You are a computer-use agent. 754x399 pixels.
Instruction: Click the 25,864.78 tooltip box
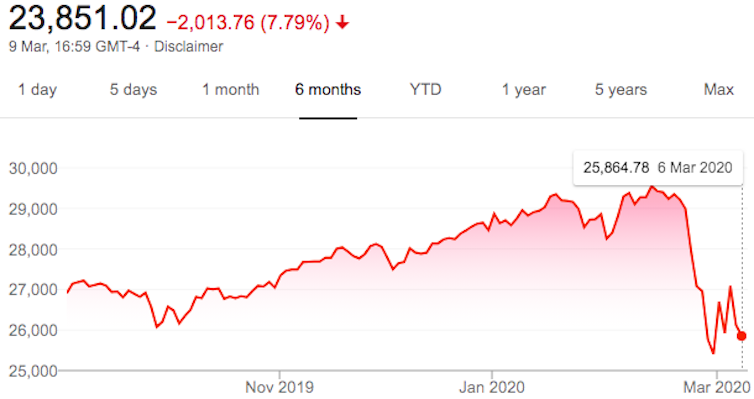pyautogui.click(x=658, y=168)
